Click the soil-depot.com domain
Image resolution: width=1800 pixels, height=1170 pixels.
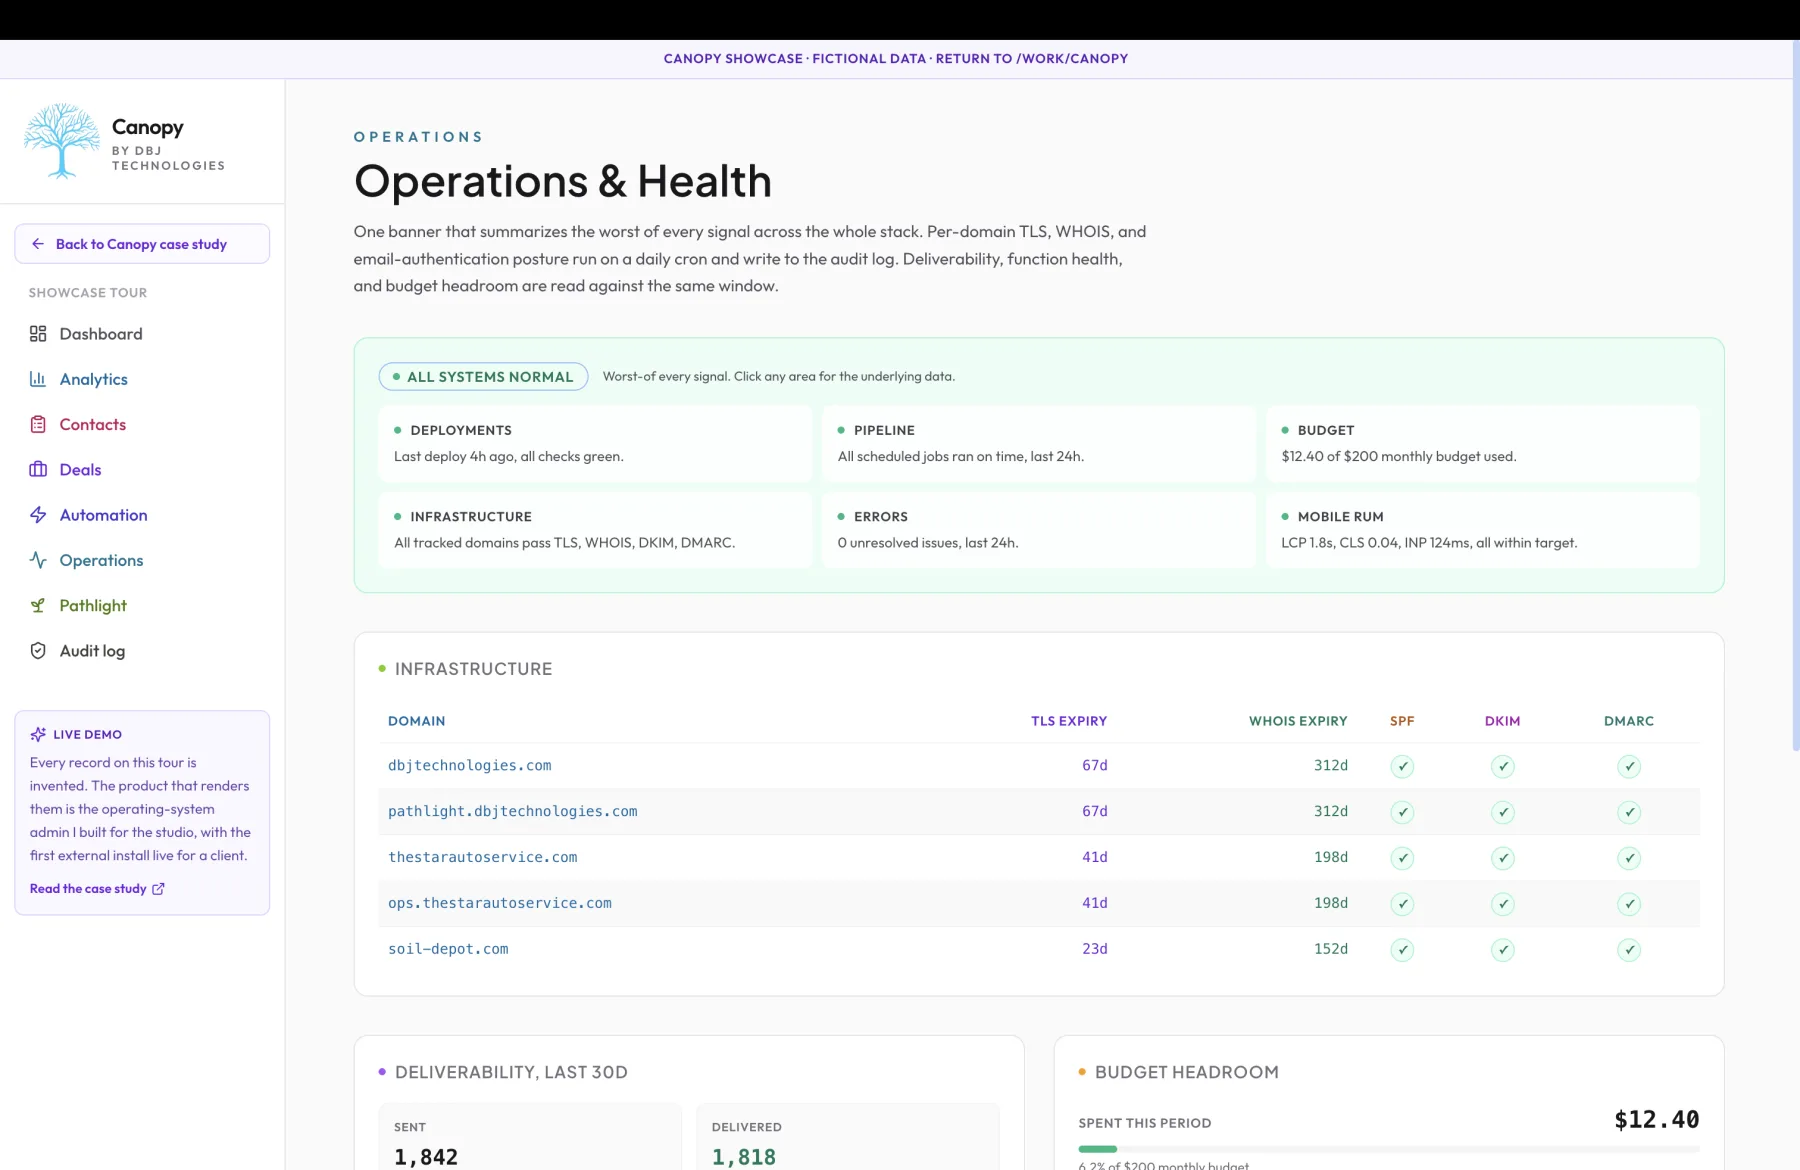pyautogui.click(x=448, y=949)
